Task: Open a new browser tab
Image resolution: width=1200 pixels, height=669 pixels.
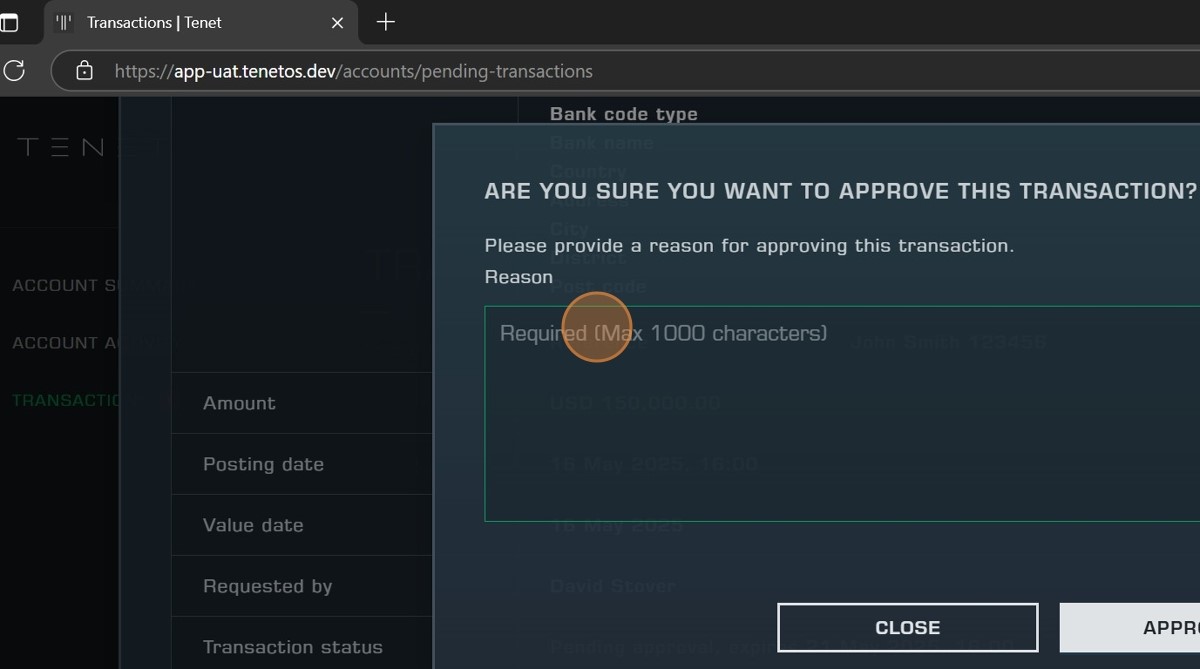Action: coord(385,22)
